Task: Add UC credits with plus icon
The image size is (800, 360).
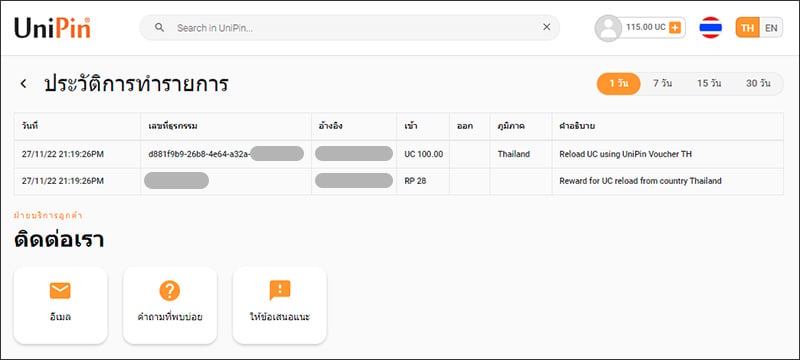Action: (674, 28)
